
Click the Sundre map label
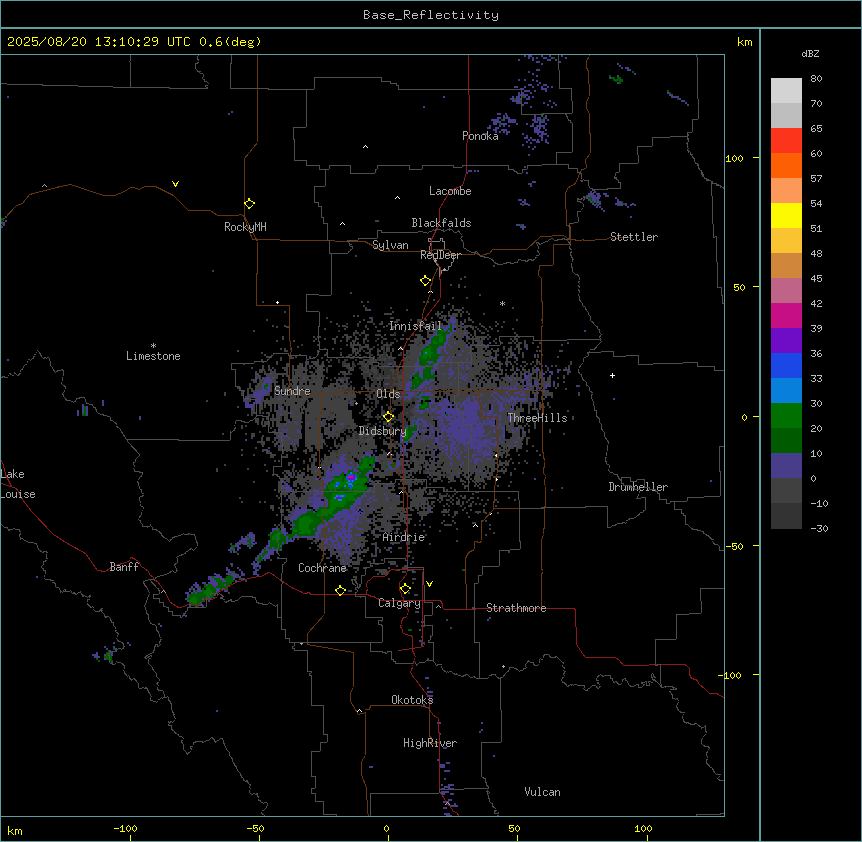[292, 391]
